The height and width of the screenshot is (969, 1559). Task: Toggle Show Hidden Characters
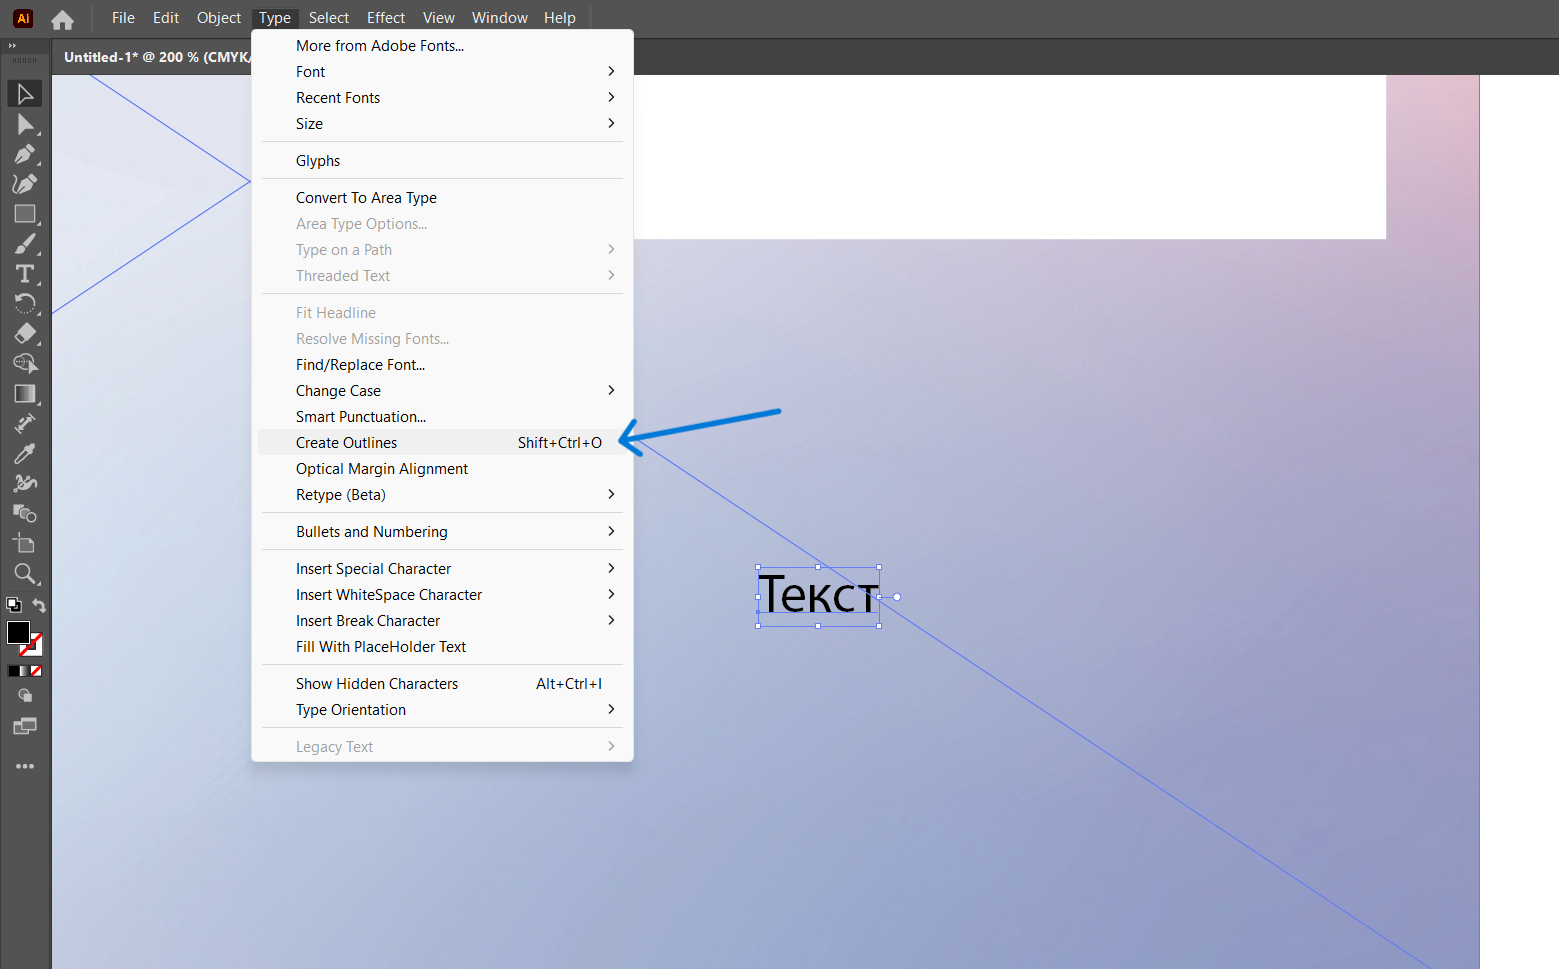(442, 684)
